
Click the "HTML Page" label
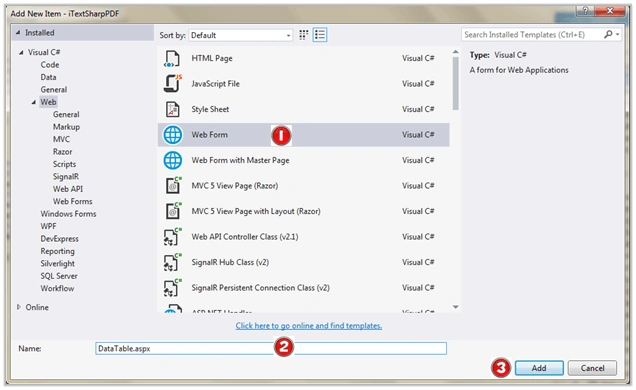[212, 58]
